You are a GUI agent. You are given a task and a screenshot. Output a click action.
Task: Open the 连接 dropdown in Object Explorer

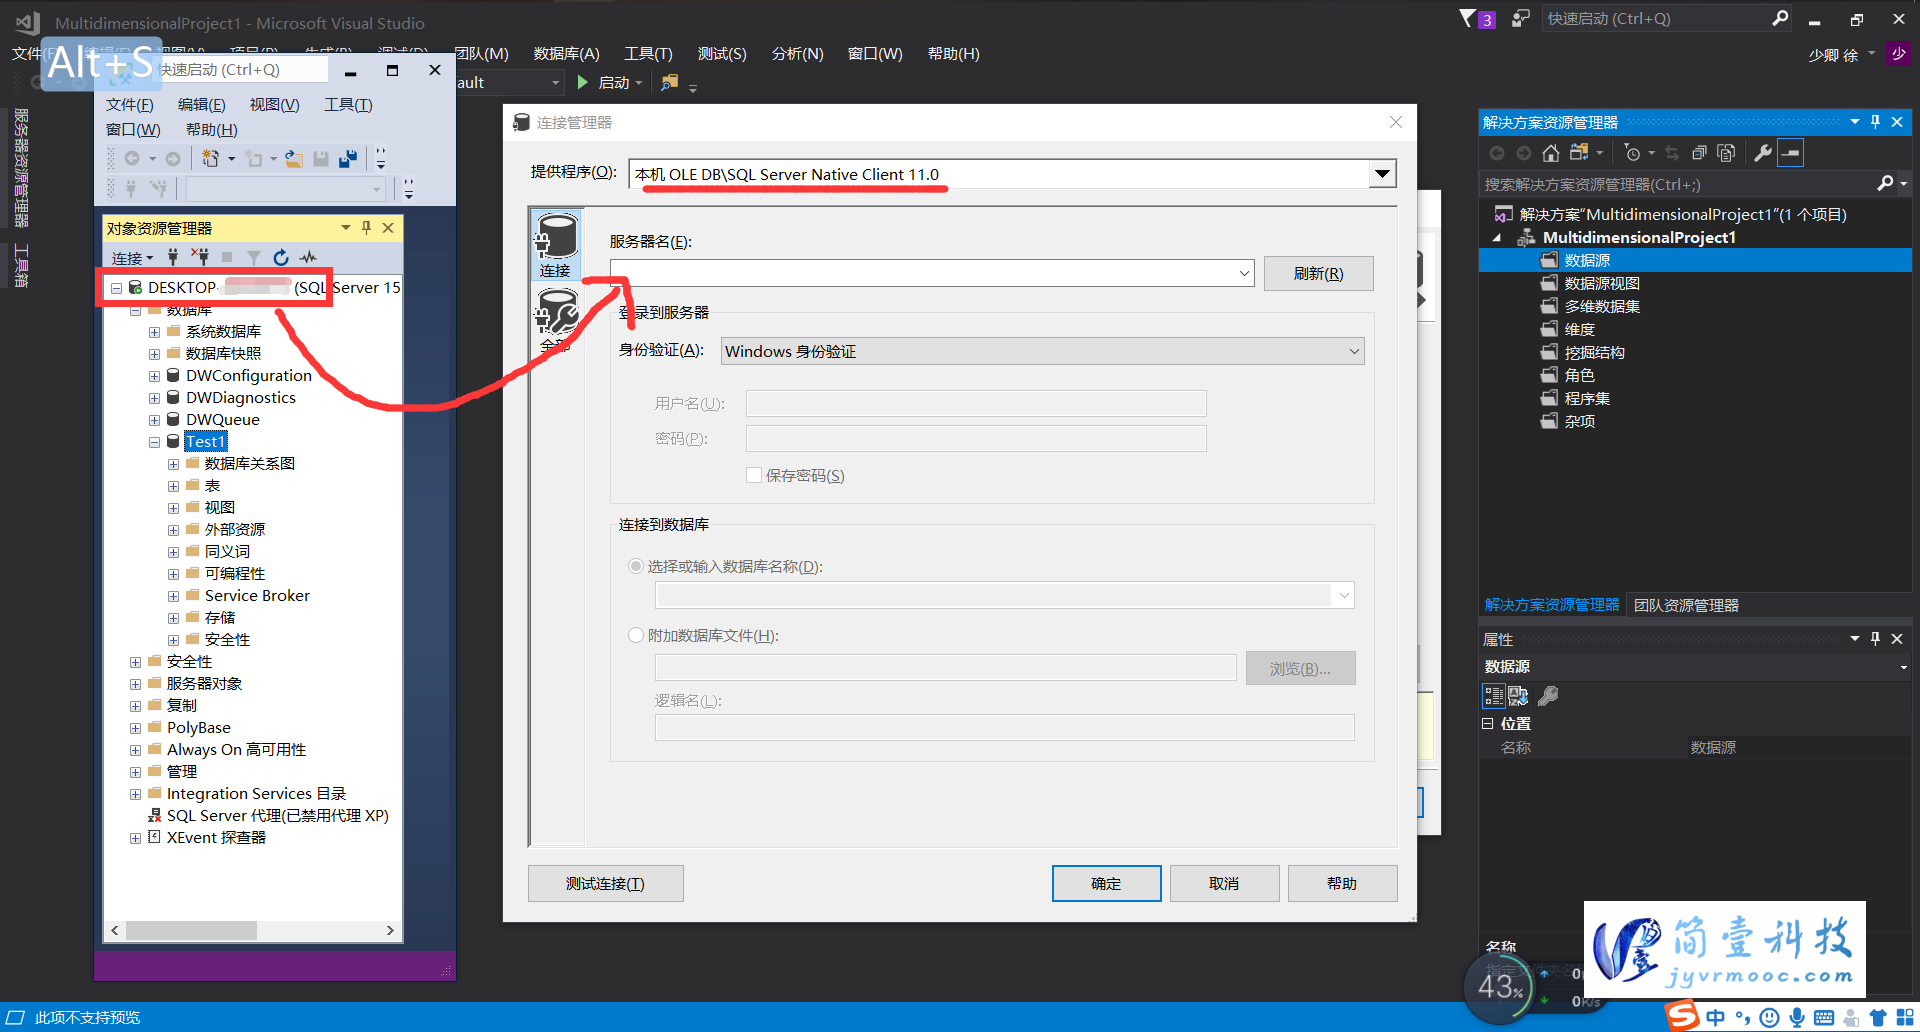tap(132, 258)
